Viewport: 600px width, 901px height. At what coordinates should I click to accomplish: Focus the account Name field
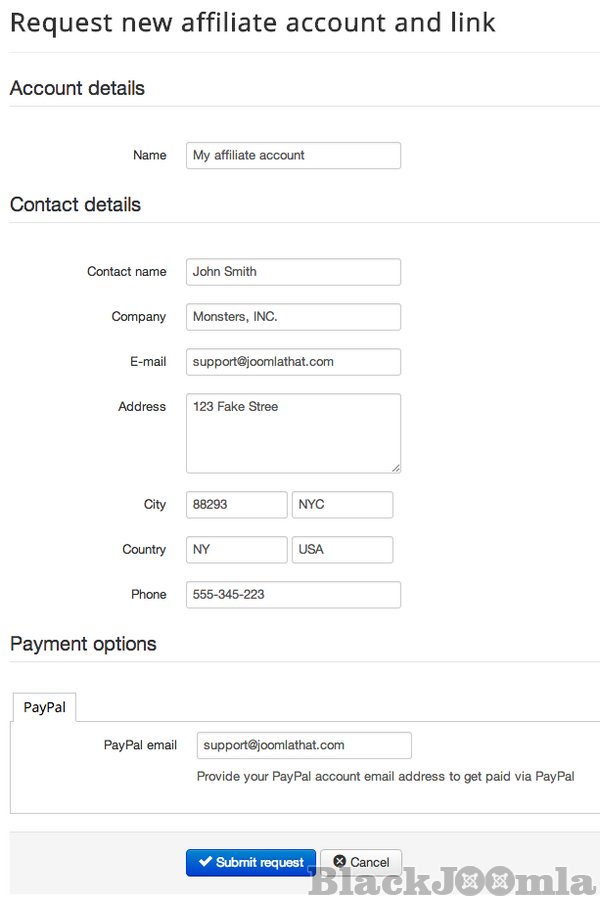pos(293,155)
